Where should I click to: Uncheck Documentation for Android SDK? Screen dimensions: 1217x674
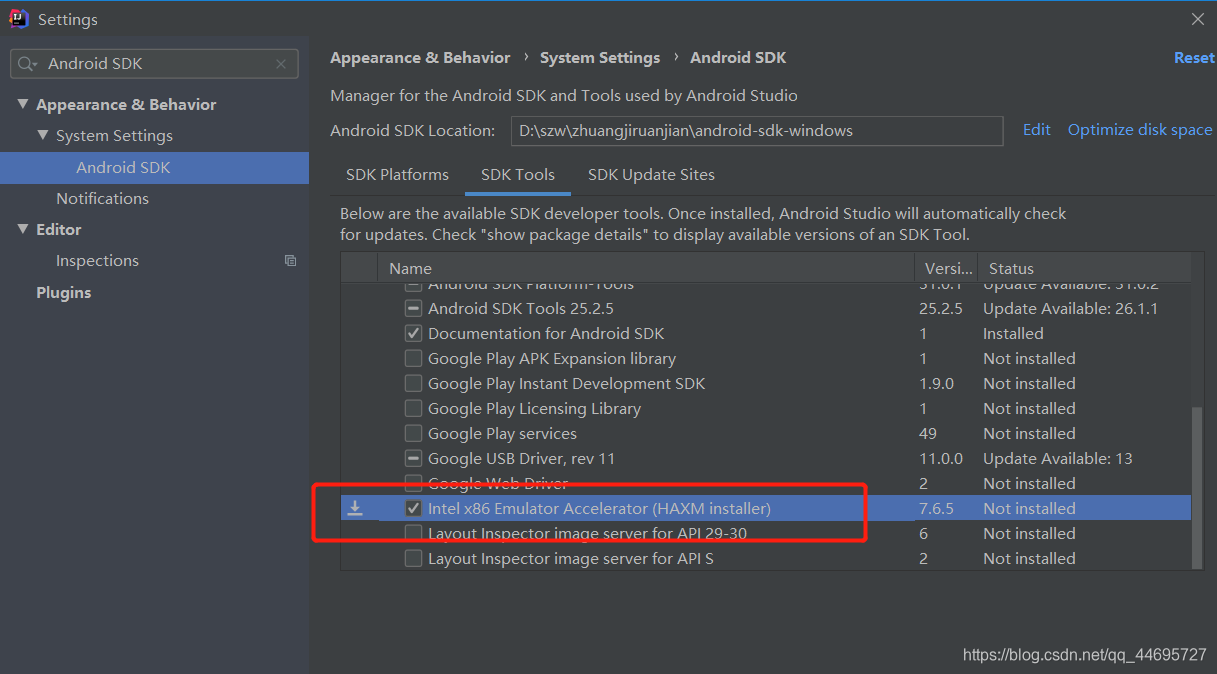413,334
